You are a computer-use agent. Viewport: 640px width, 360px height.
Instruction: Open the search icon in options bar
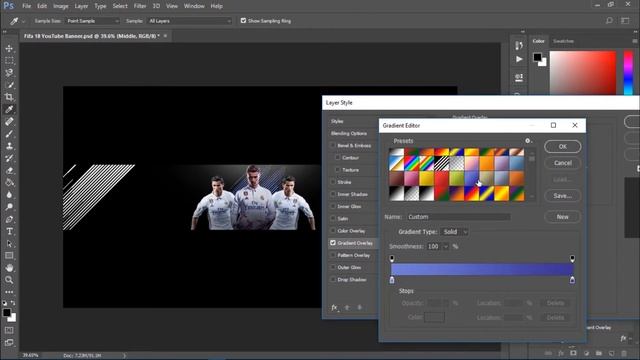tap(609, 21)
